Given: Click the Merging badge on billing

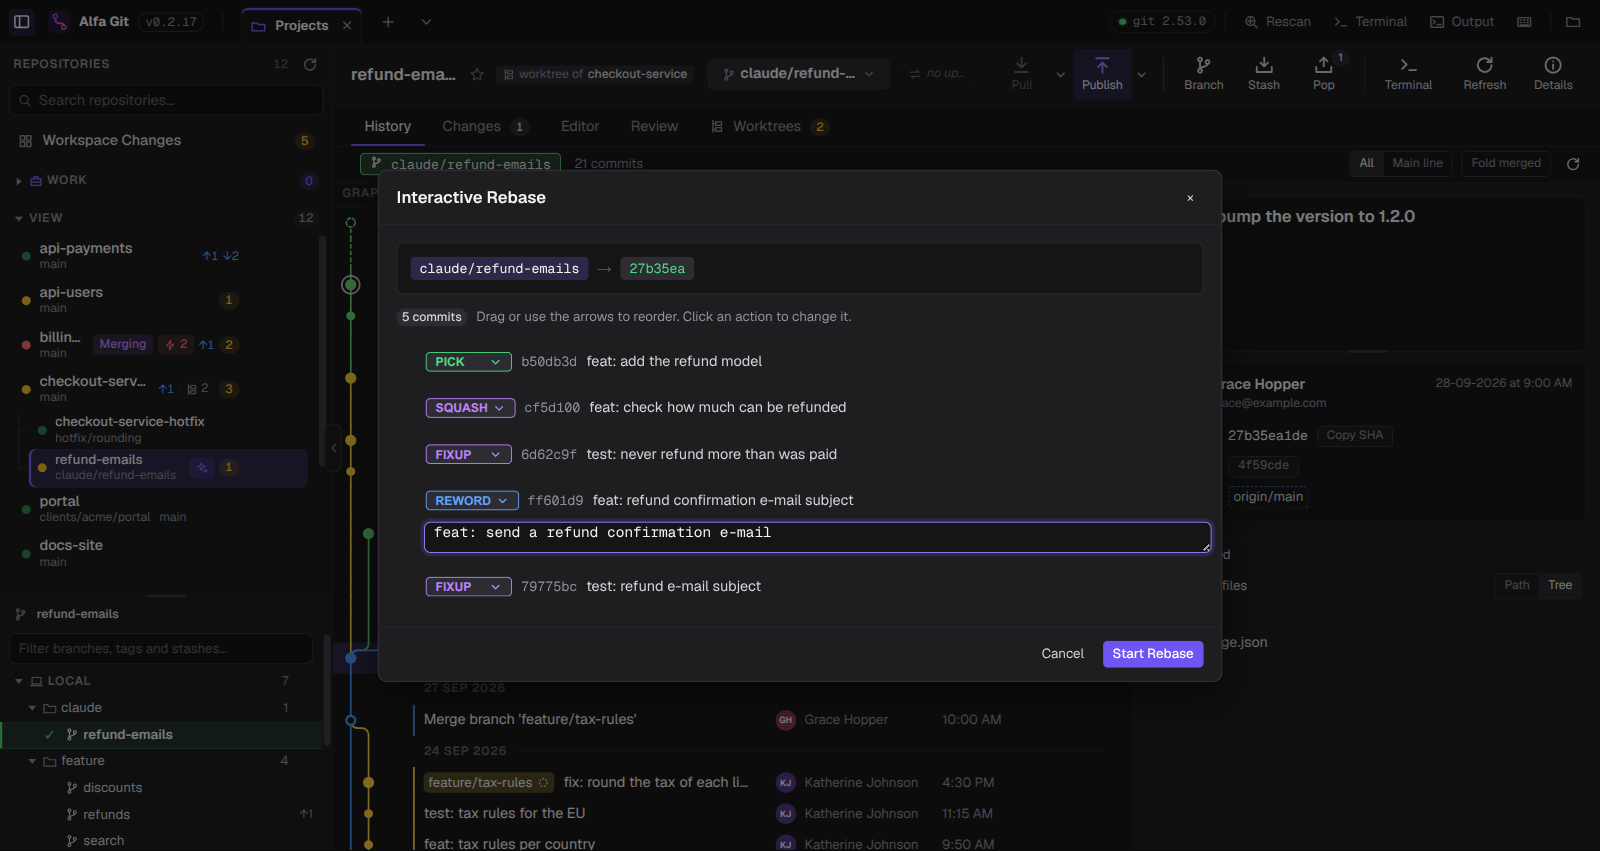Looking at the screenshot, I should (123, 344).
